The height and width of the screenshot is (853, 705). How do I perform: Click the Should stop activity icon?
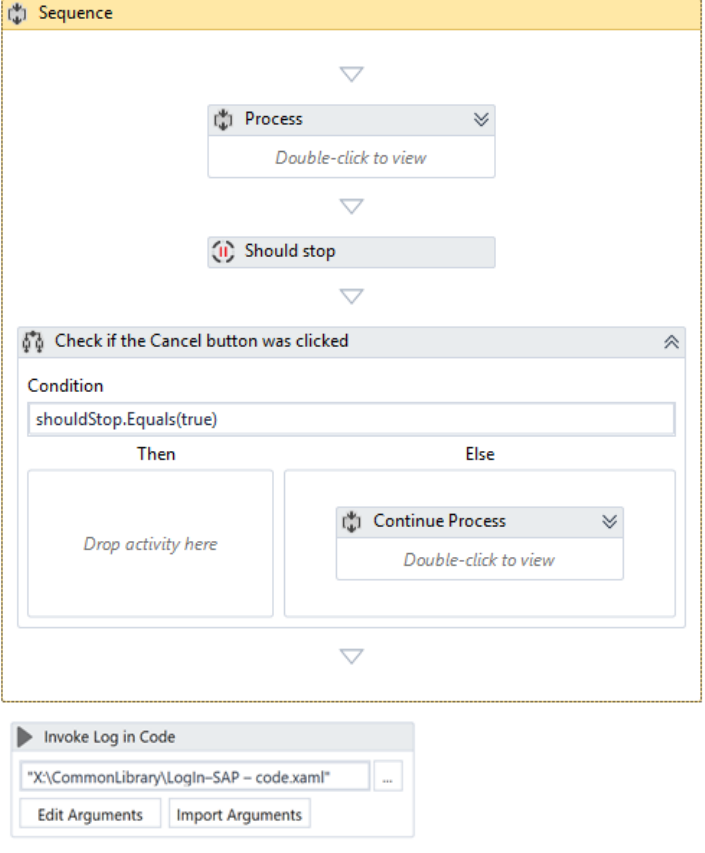pyautogui.click(x=223, y=252)
